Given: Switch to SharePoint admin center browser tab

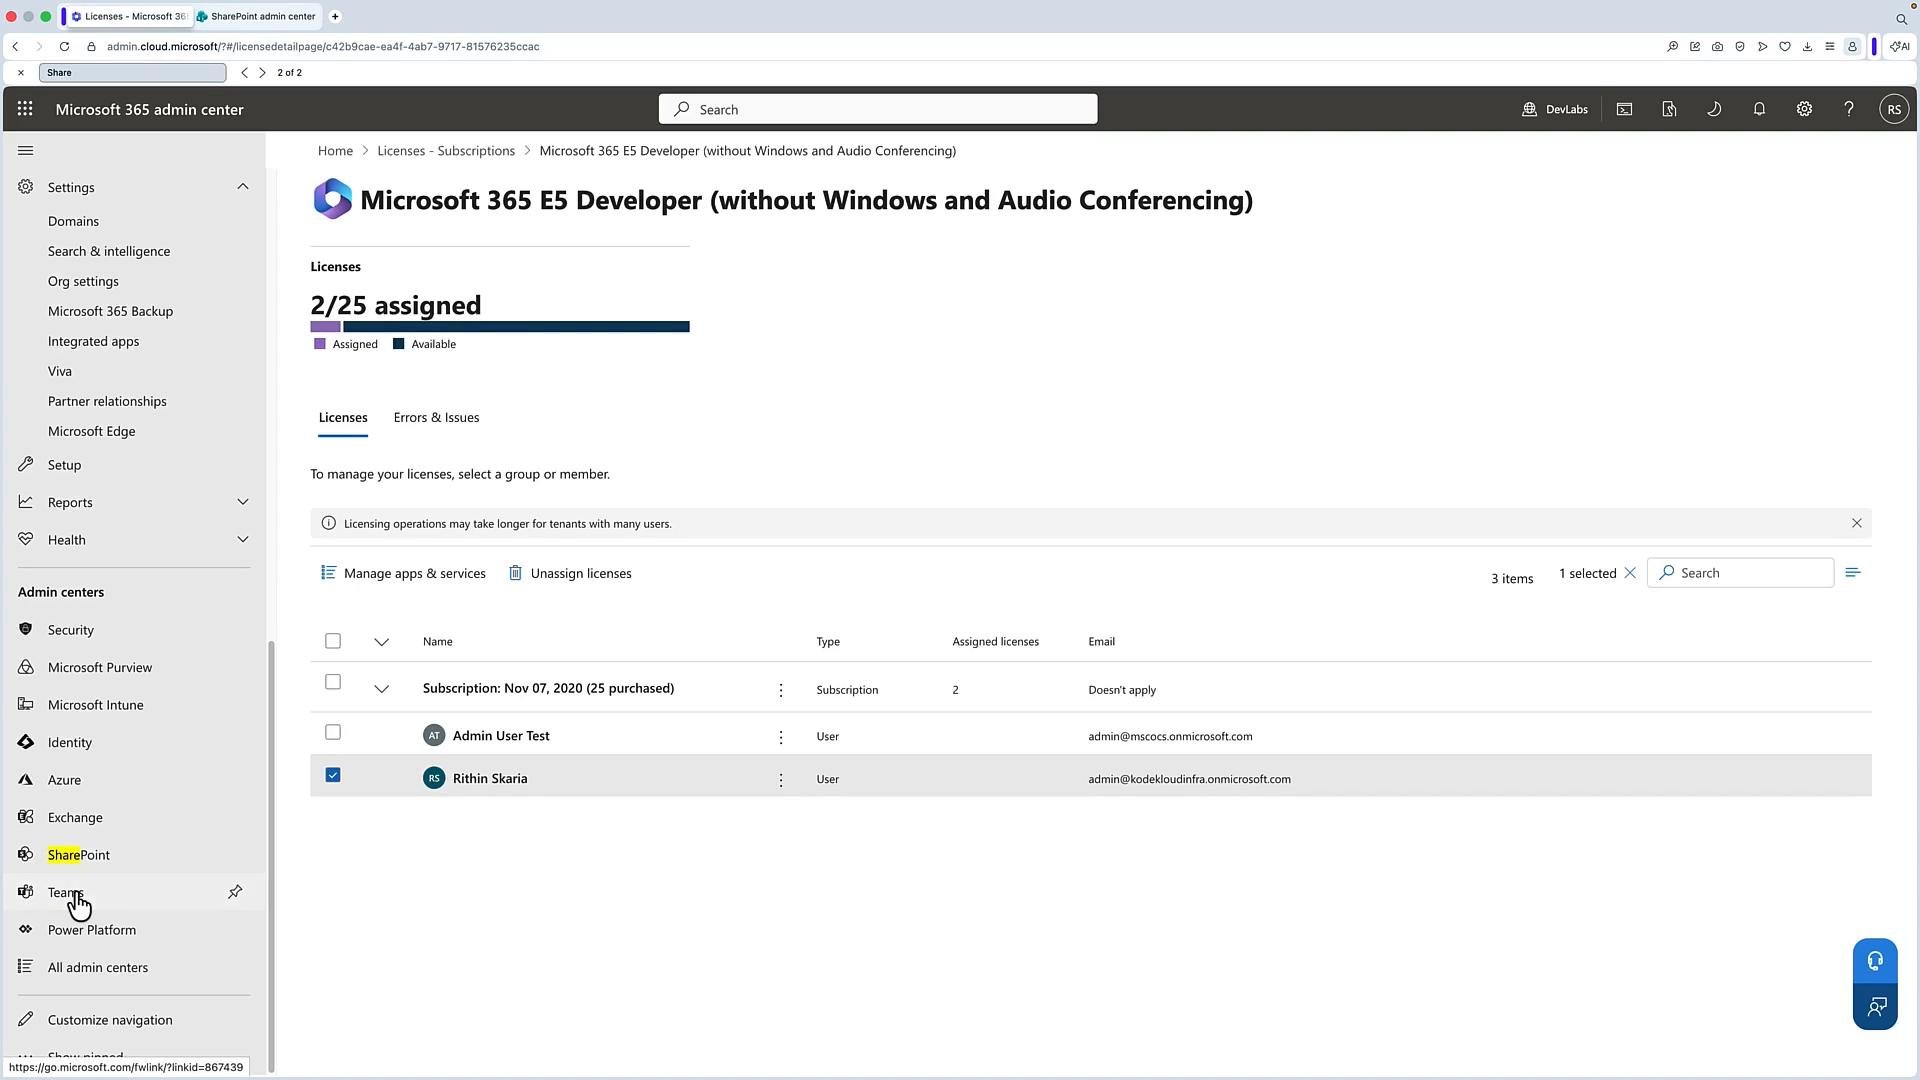Looking at the screenshot, I should [256, 16].
